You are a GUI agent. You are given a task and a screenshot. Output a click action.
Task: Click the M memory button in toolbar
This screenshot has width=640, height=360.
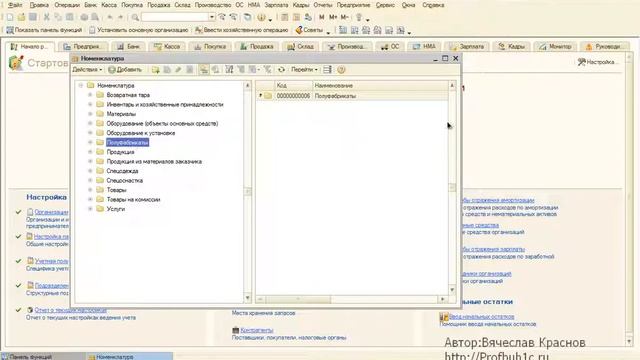click(x=322, y=17)
